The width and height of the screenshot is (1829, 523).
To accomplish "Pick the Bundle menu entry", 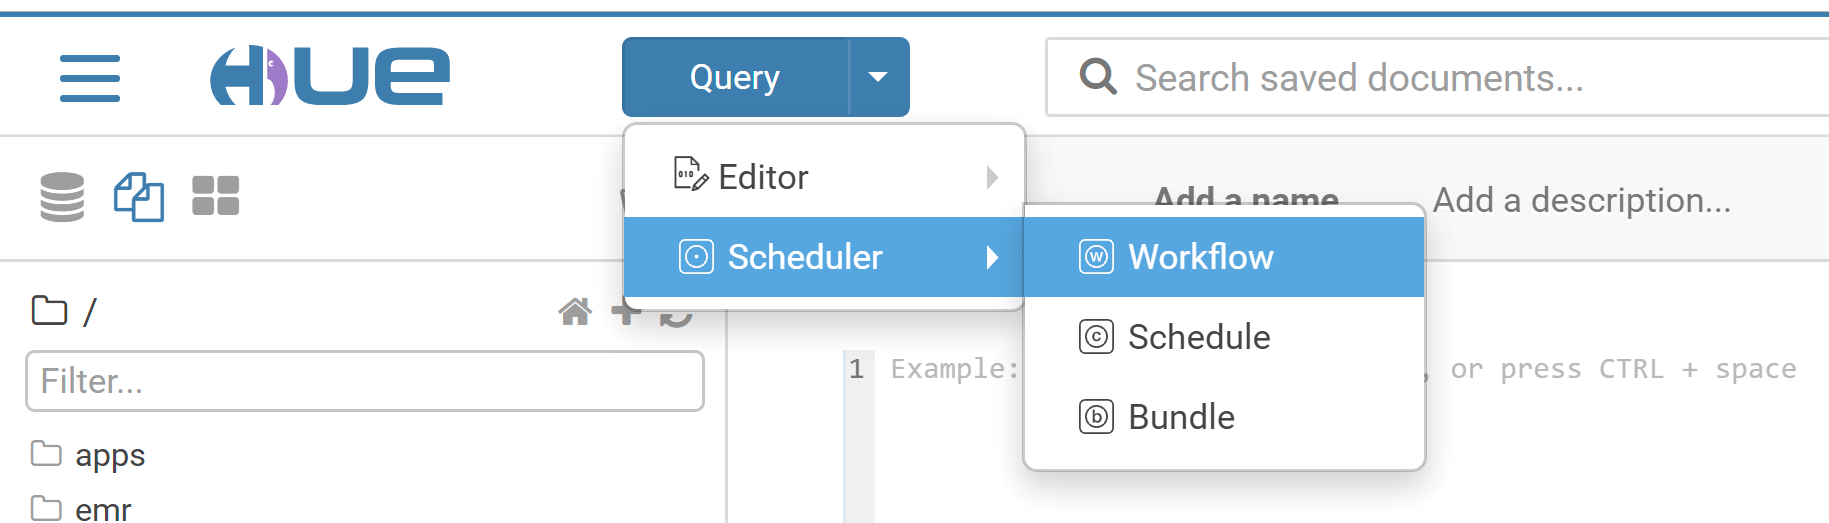I will [1180, 417].
